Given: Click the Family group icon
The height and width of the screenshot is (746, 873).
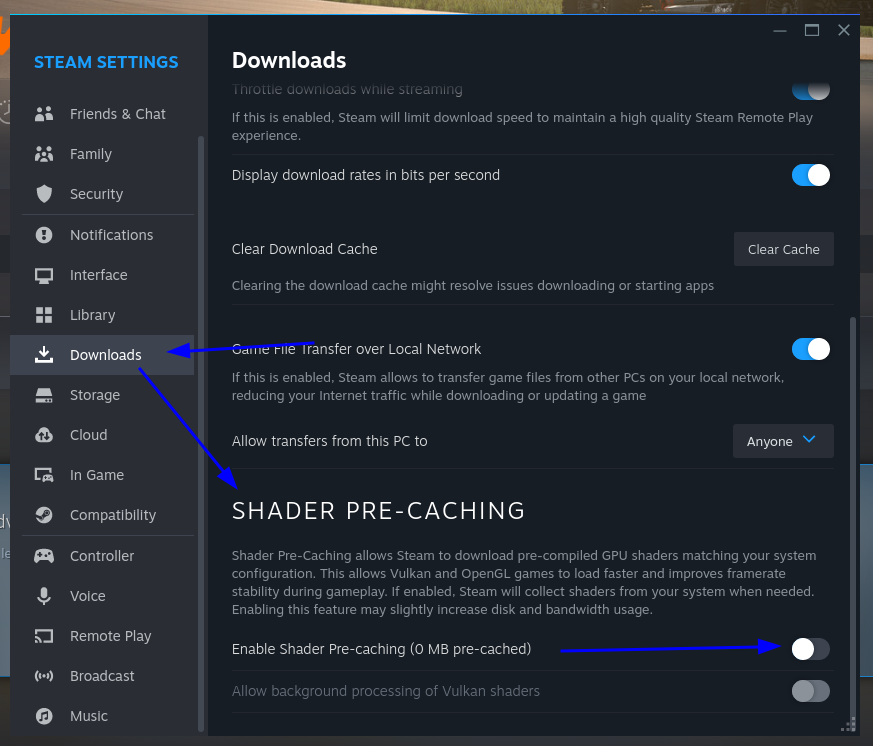Looking at the screenshot, I should 44,154.
